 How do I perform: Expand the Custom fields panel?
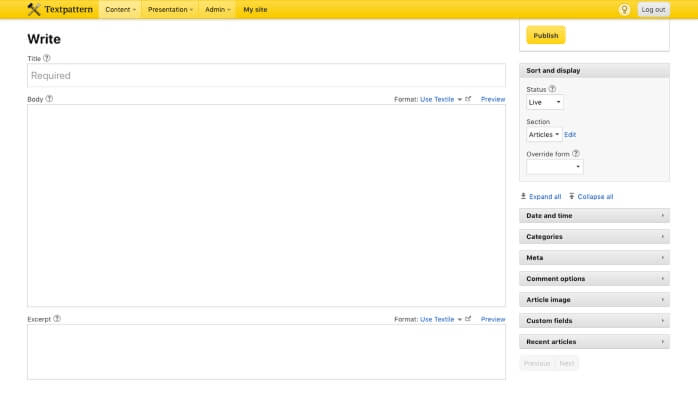pyautogui.click(x=594, y=320)
